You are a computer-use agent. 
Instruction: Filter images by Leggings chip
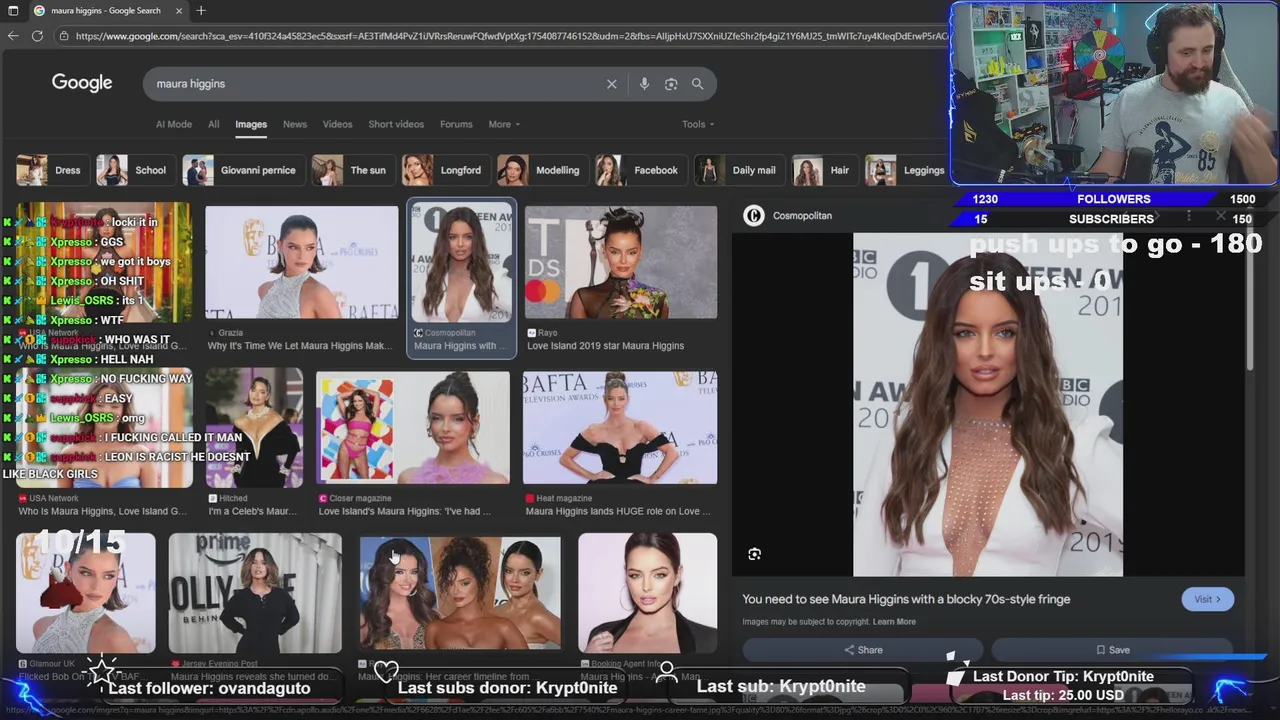[906, 170]
